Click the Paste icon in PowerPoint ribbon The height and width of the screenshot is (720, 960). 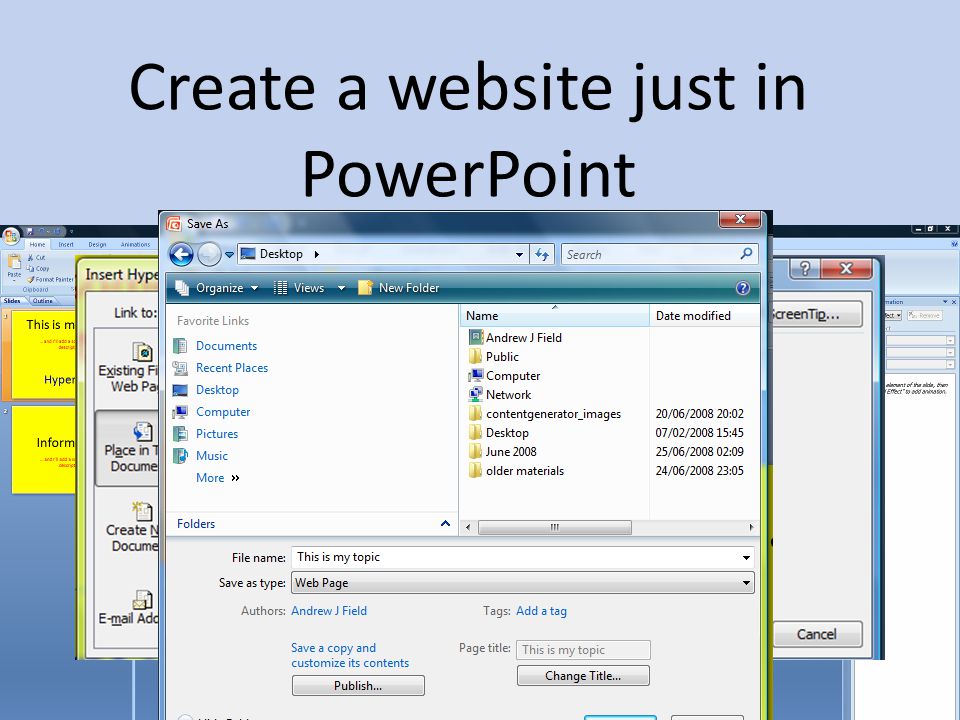click(x=14, y=264)
